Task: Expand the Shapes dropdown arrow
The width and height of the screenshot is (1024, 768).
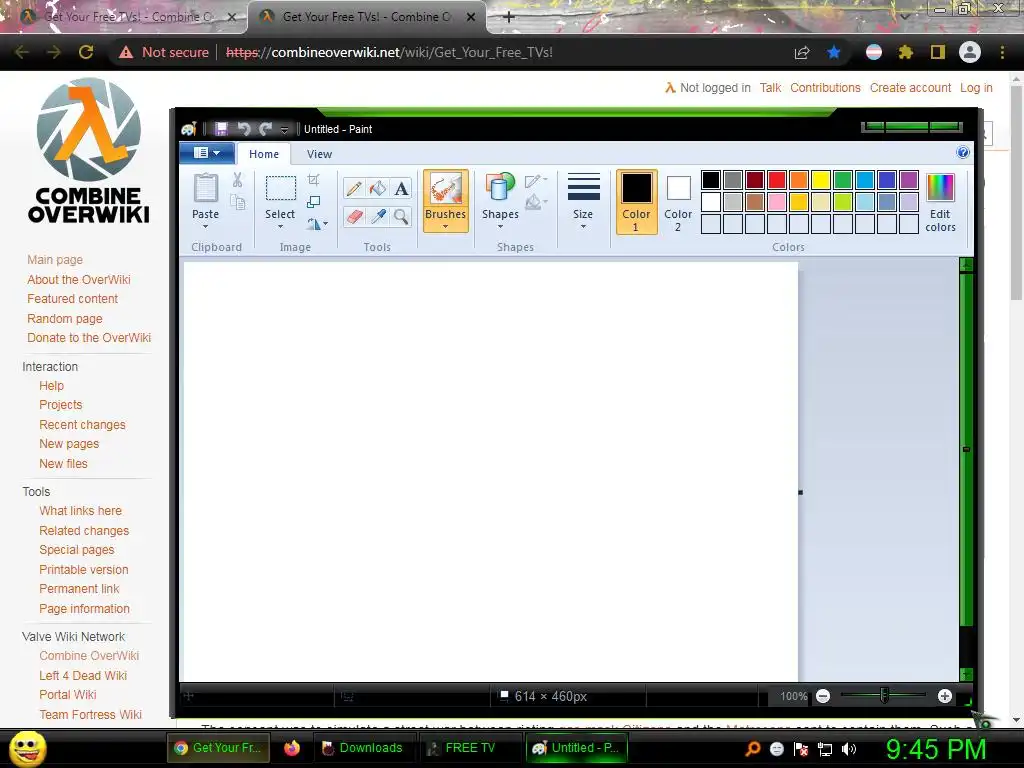Action: pos(500,227)
